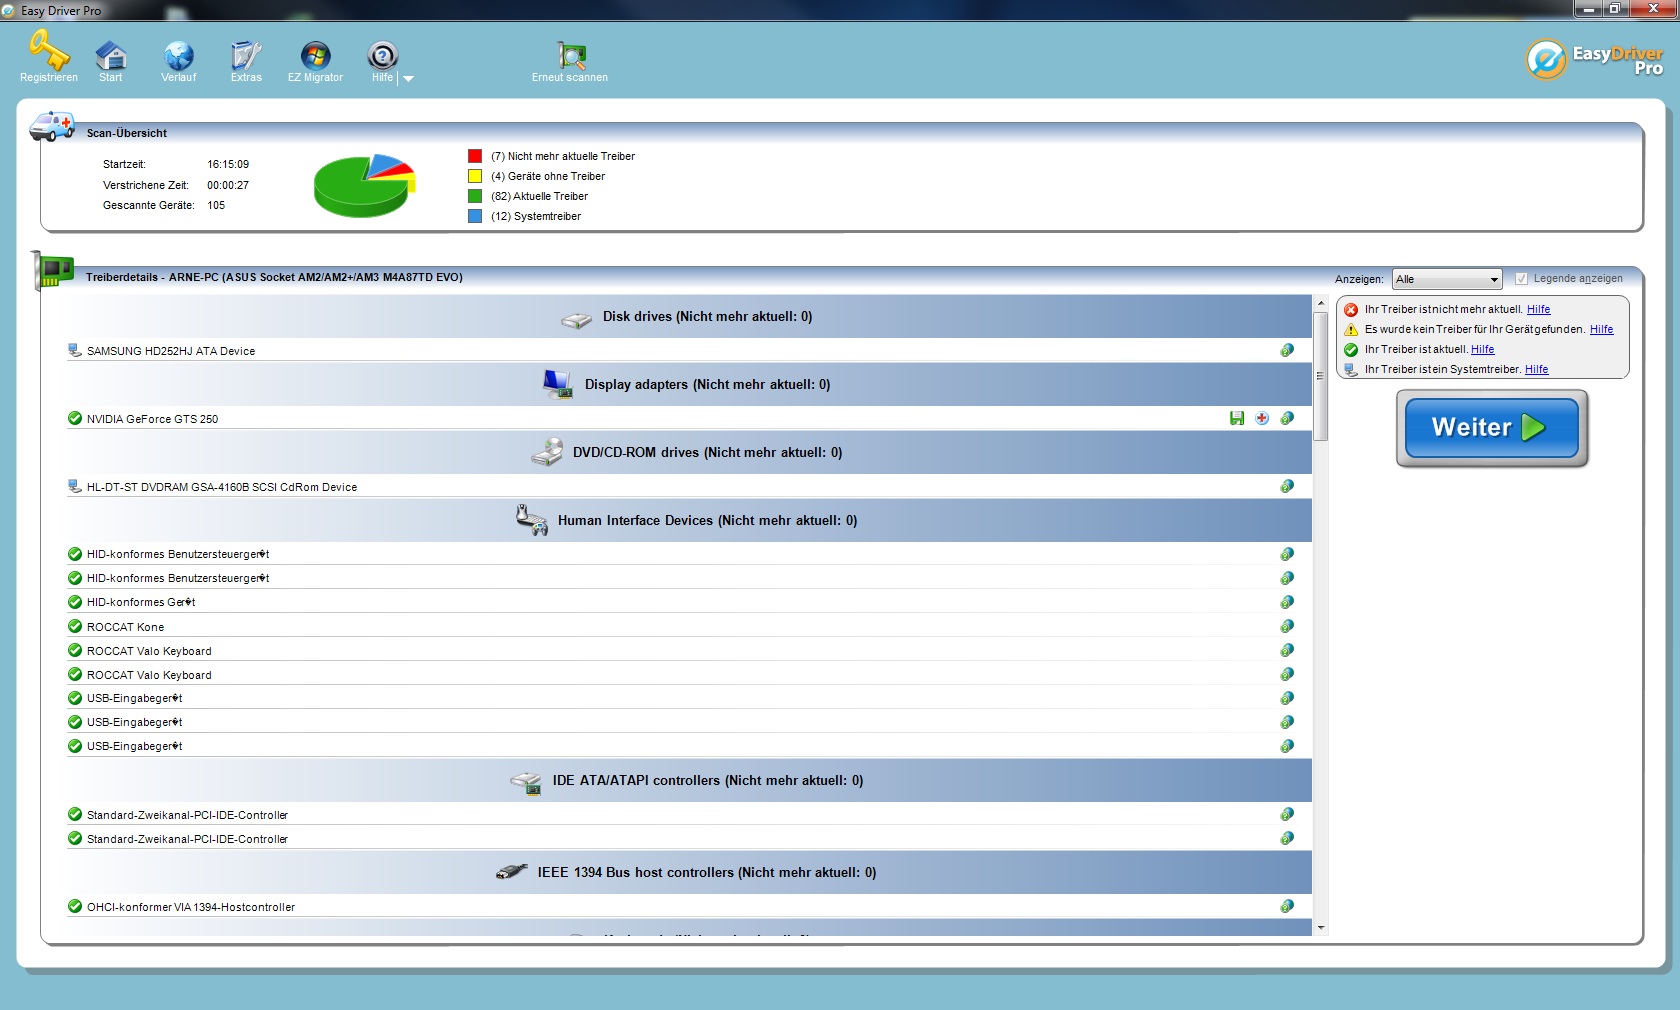Open driver info icon for HID-konformes Gerät
Screen dimensions: 1680x1010
click(1287, 602)
